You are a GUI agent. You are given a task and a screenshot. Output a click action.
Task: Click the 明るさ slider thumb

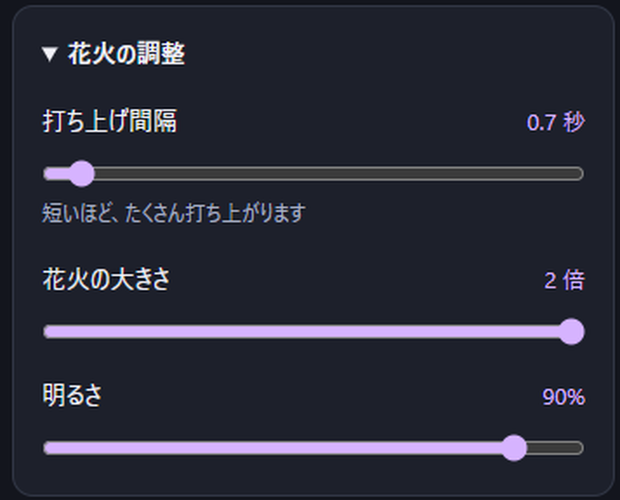(514, 448)
